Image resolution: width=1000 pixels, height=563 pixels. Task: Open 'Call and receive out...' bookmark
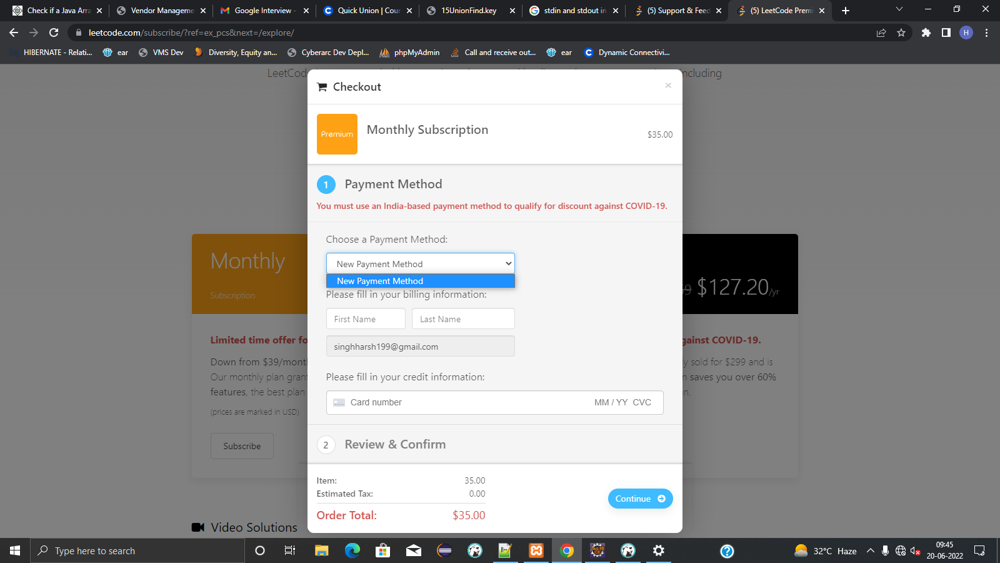(x=493, y=52)
